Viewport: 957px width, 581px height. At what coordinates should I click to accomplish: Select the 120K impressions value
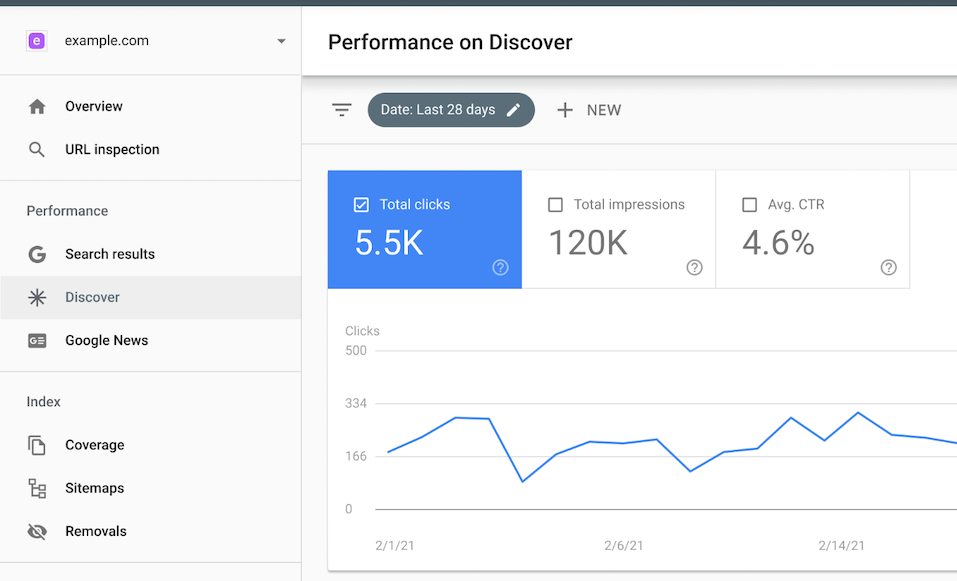tap(588, 243)
